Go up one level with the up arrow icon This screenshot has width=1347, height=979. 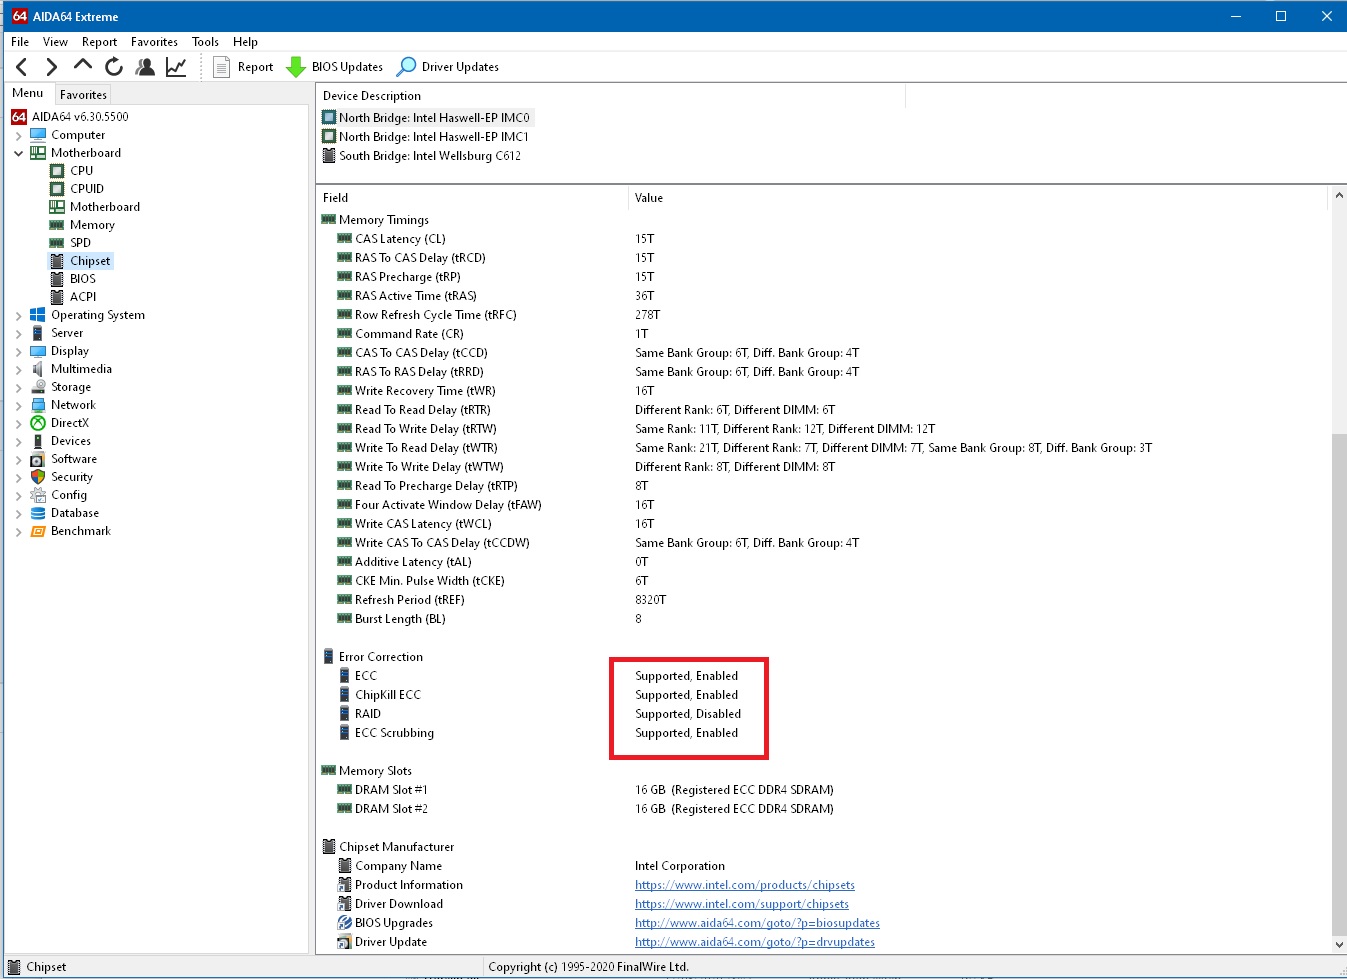83,66
